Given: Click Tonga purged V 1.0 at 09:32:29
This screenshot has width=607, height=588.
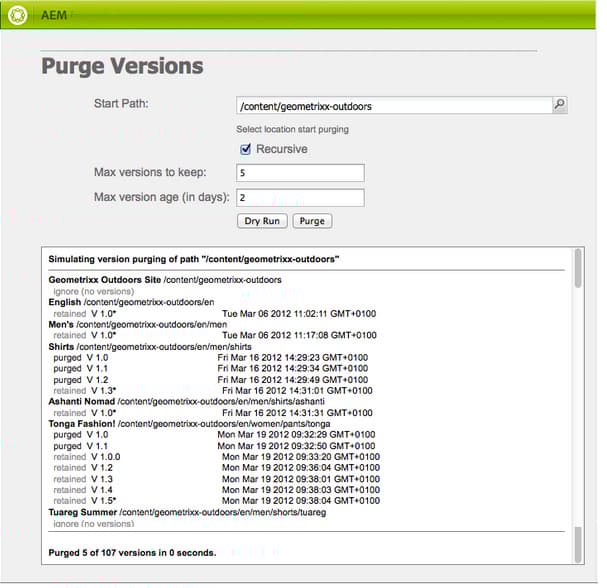Looking at the screenshot, I should click(x=214, y=435).
